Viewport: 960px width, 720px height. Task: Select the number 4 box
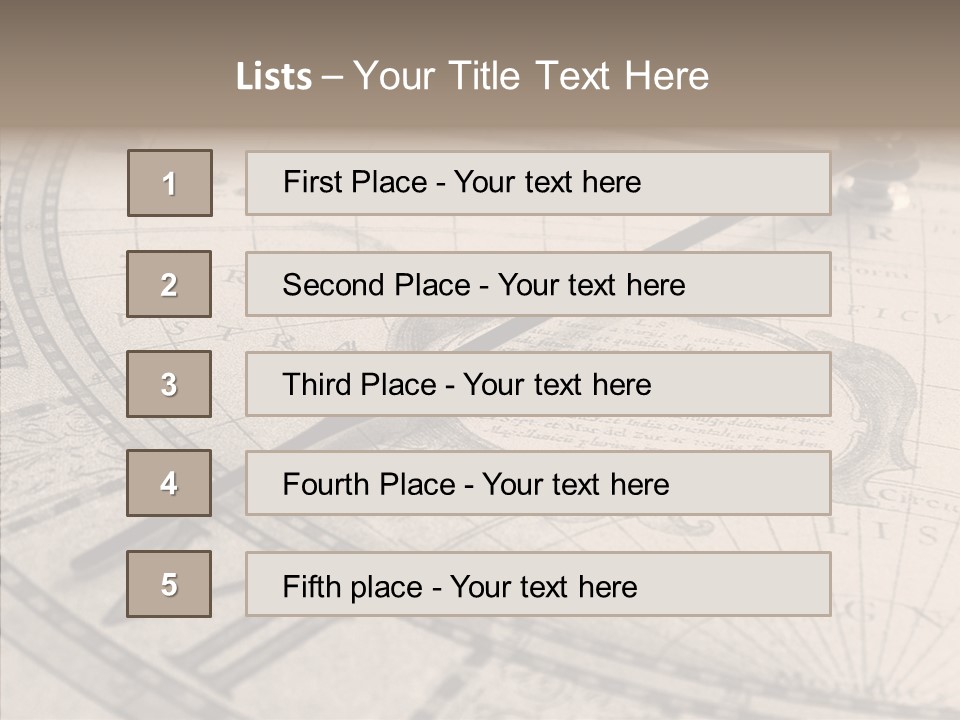169,483
